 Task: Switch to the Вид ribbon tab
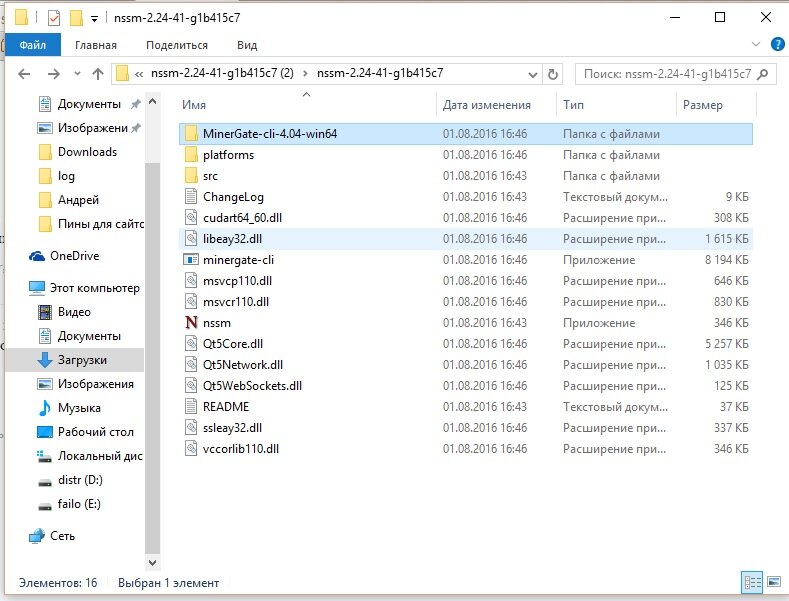(247, 45)
